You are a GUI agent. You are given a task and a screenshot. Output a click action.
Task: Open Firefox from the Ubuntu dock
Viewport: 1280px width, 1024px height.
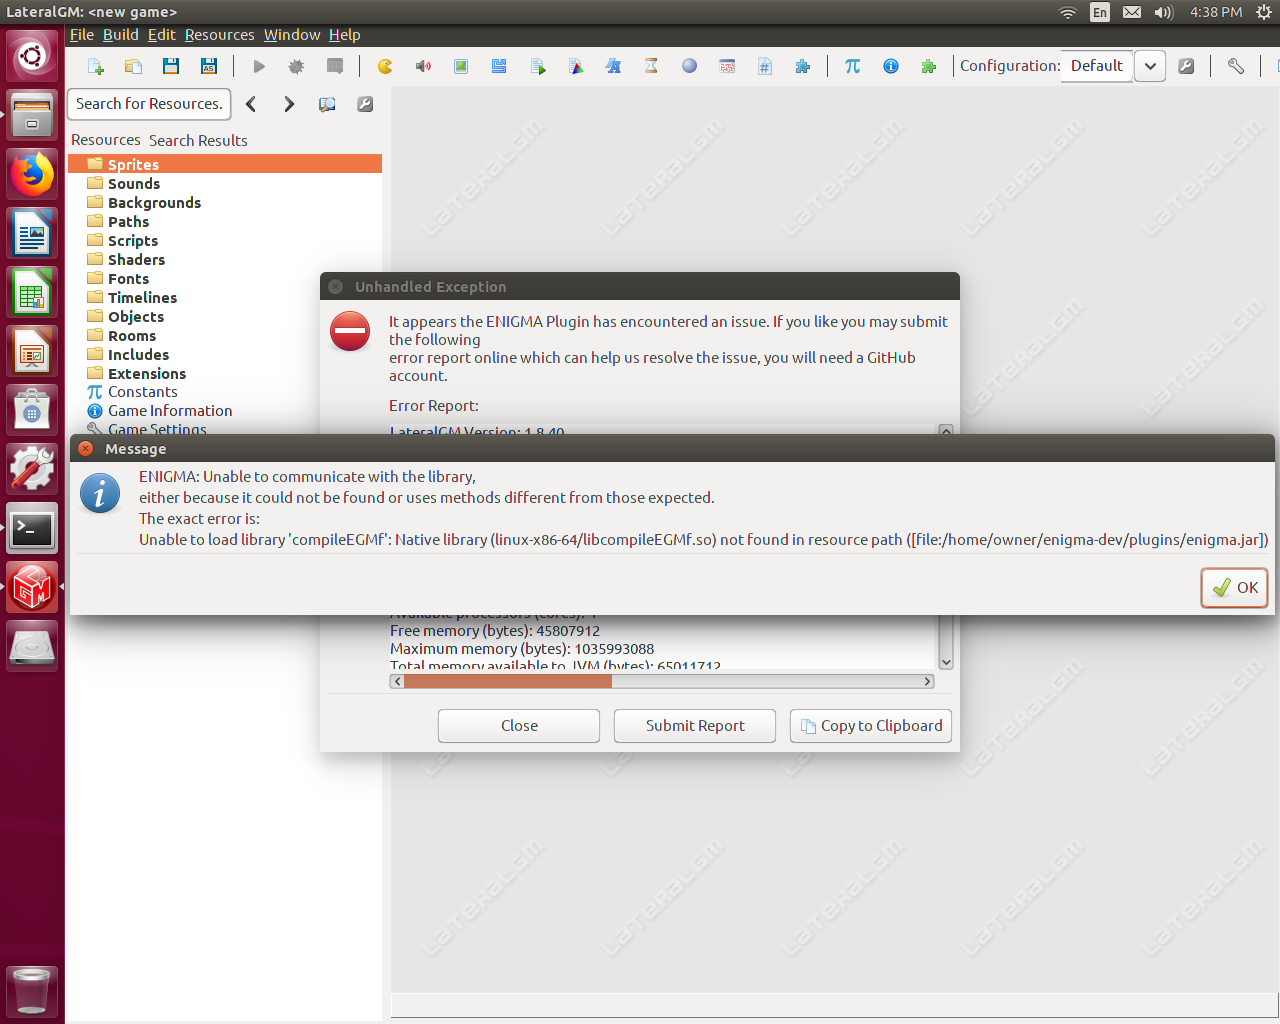[x=32, y=175]
